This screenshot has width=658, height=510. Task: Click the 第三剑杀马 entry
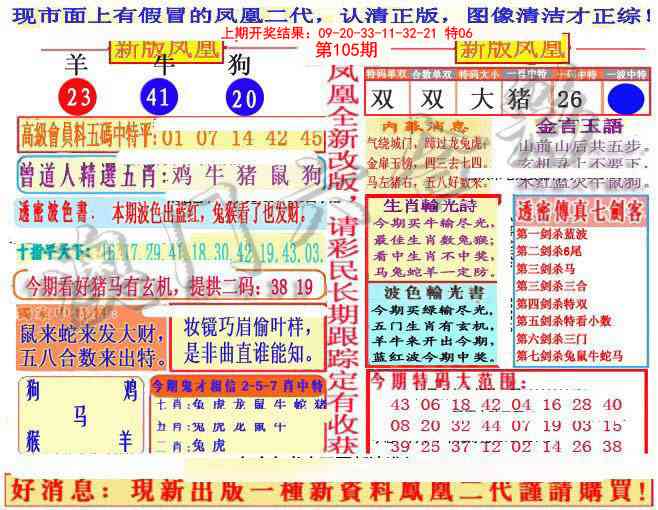(x=546, y=269)
